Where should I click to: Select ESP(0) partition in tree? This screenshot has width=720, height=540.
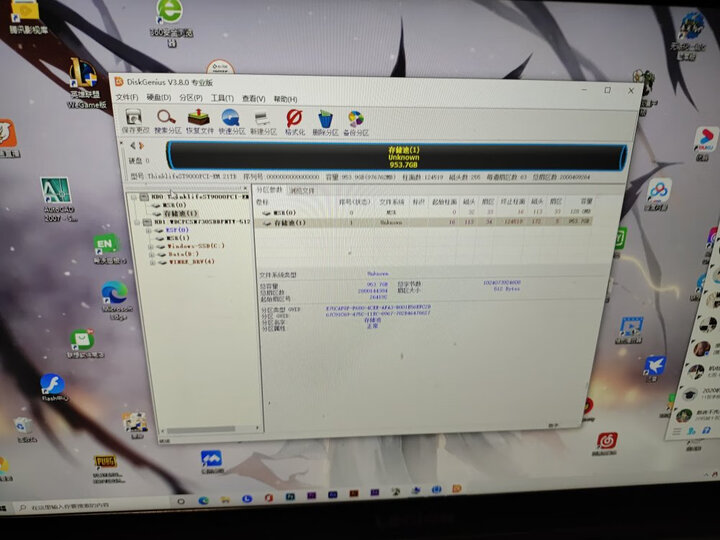(x=172, y=230)
